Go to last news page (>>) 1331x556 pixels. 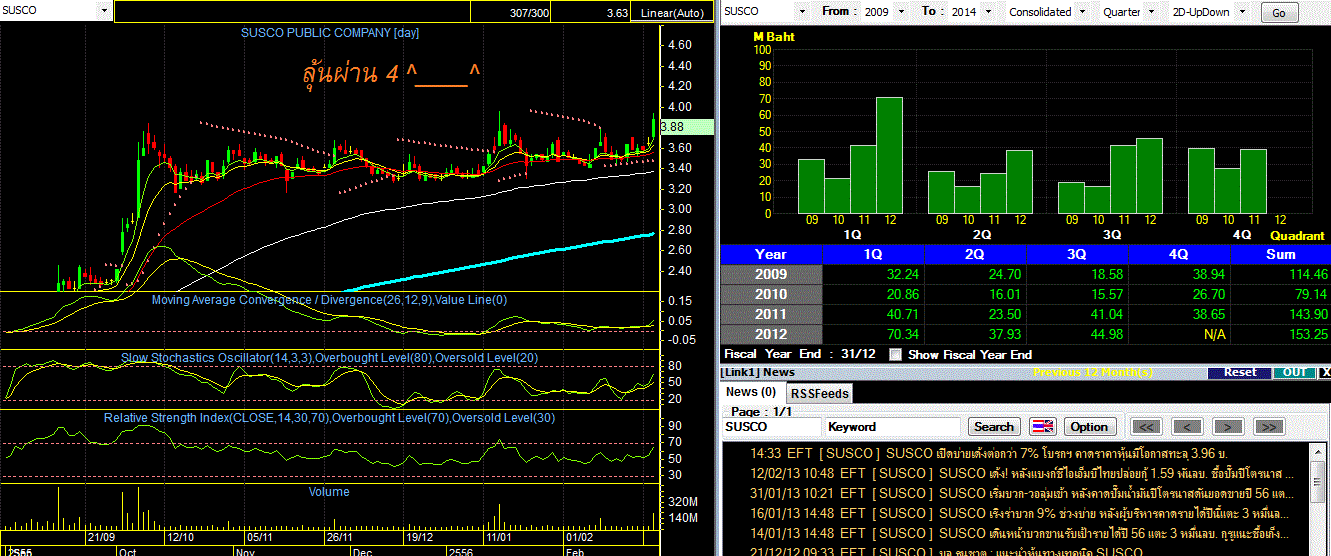pos(1267,426)
